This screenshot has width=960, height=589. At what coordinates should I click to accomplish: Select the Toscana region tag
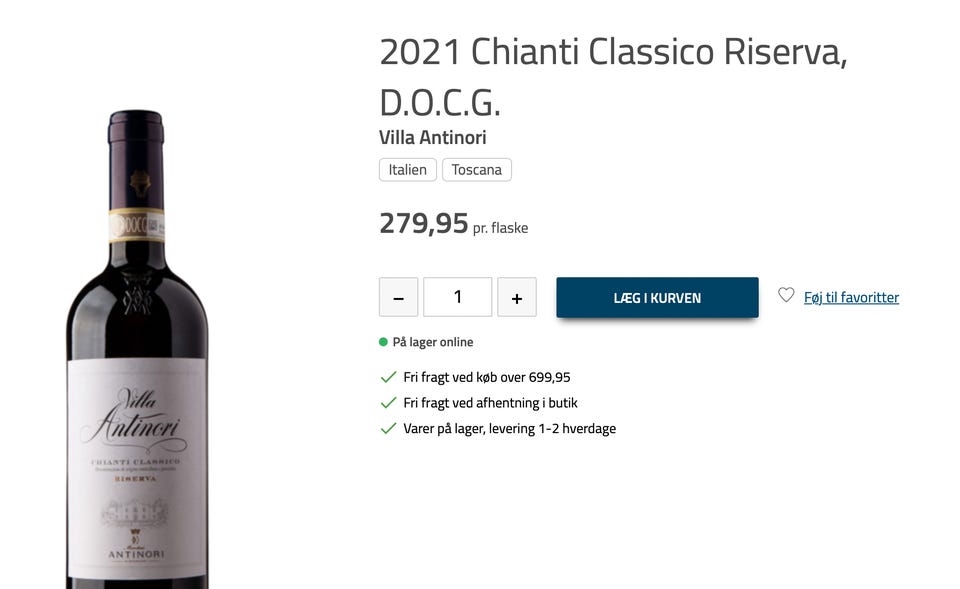pos(476,170)
